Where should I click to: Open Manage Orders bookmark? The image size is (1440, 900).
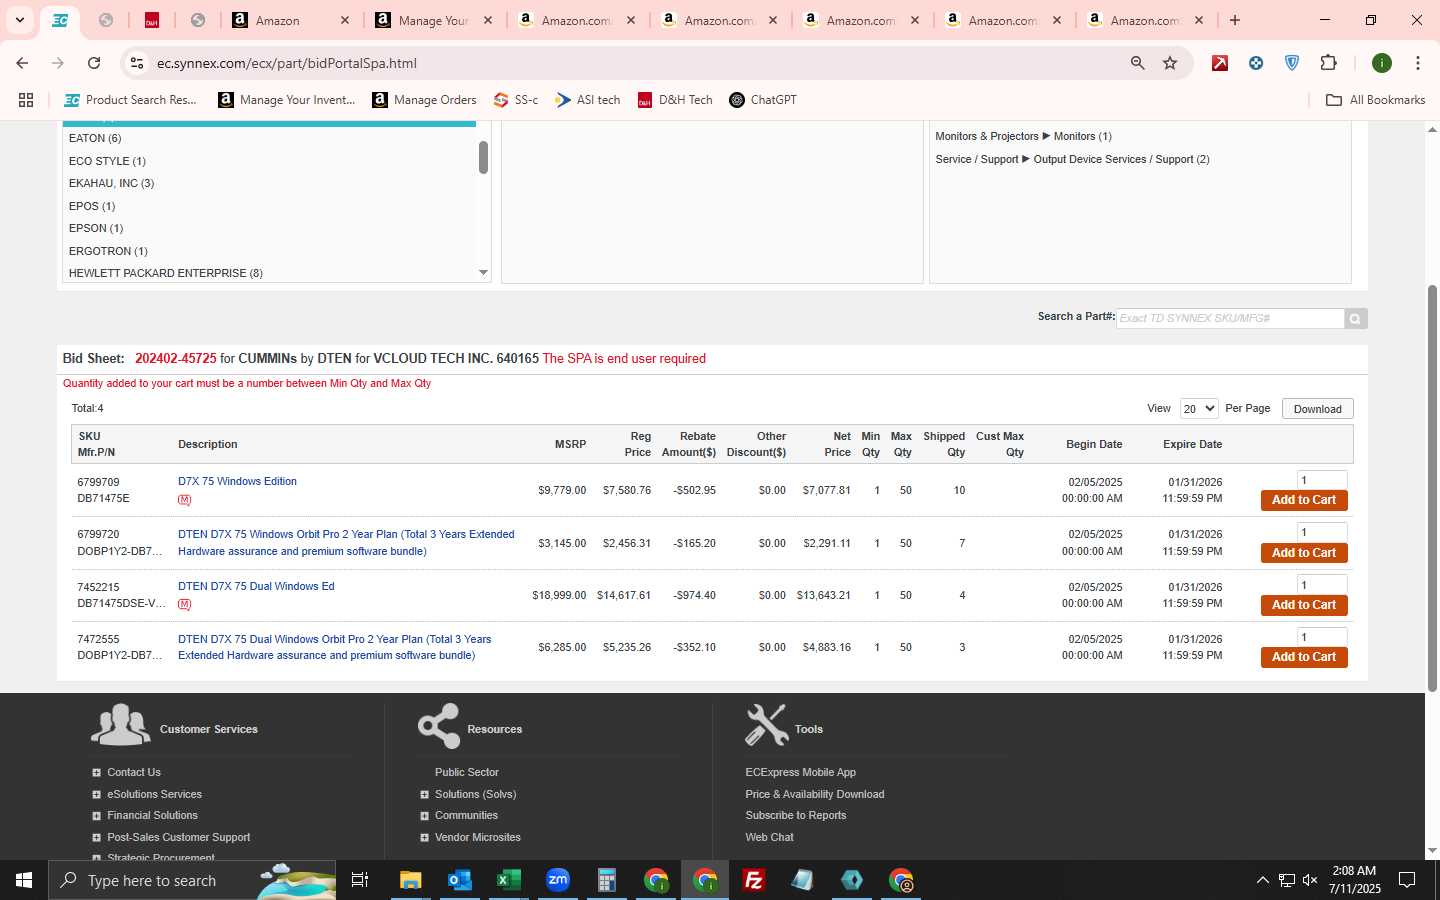(x=424, y=100)
